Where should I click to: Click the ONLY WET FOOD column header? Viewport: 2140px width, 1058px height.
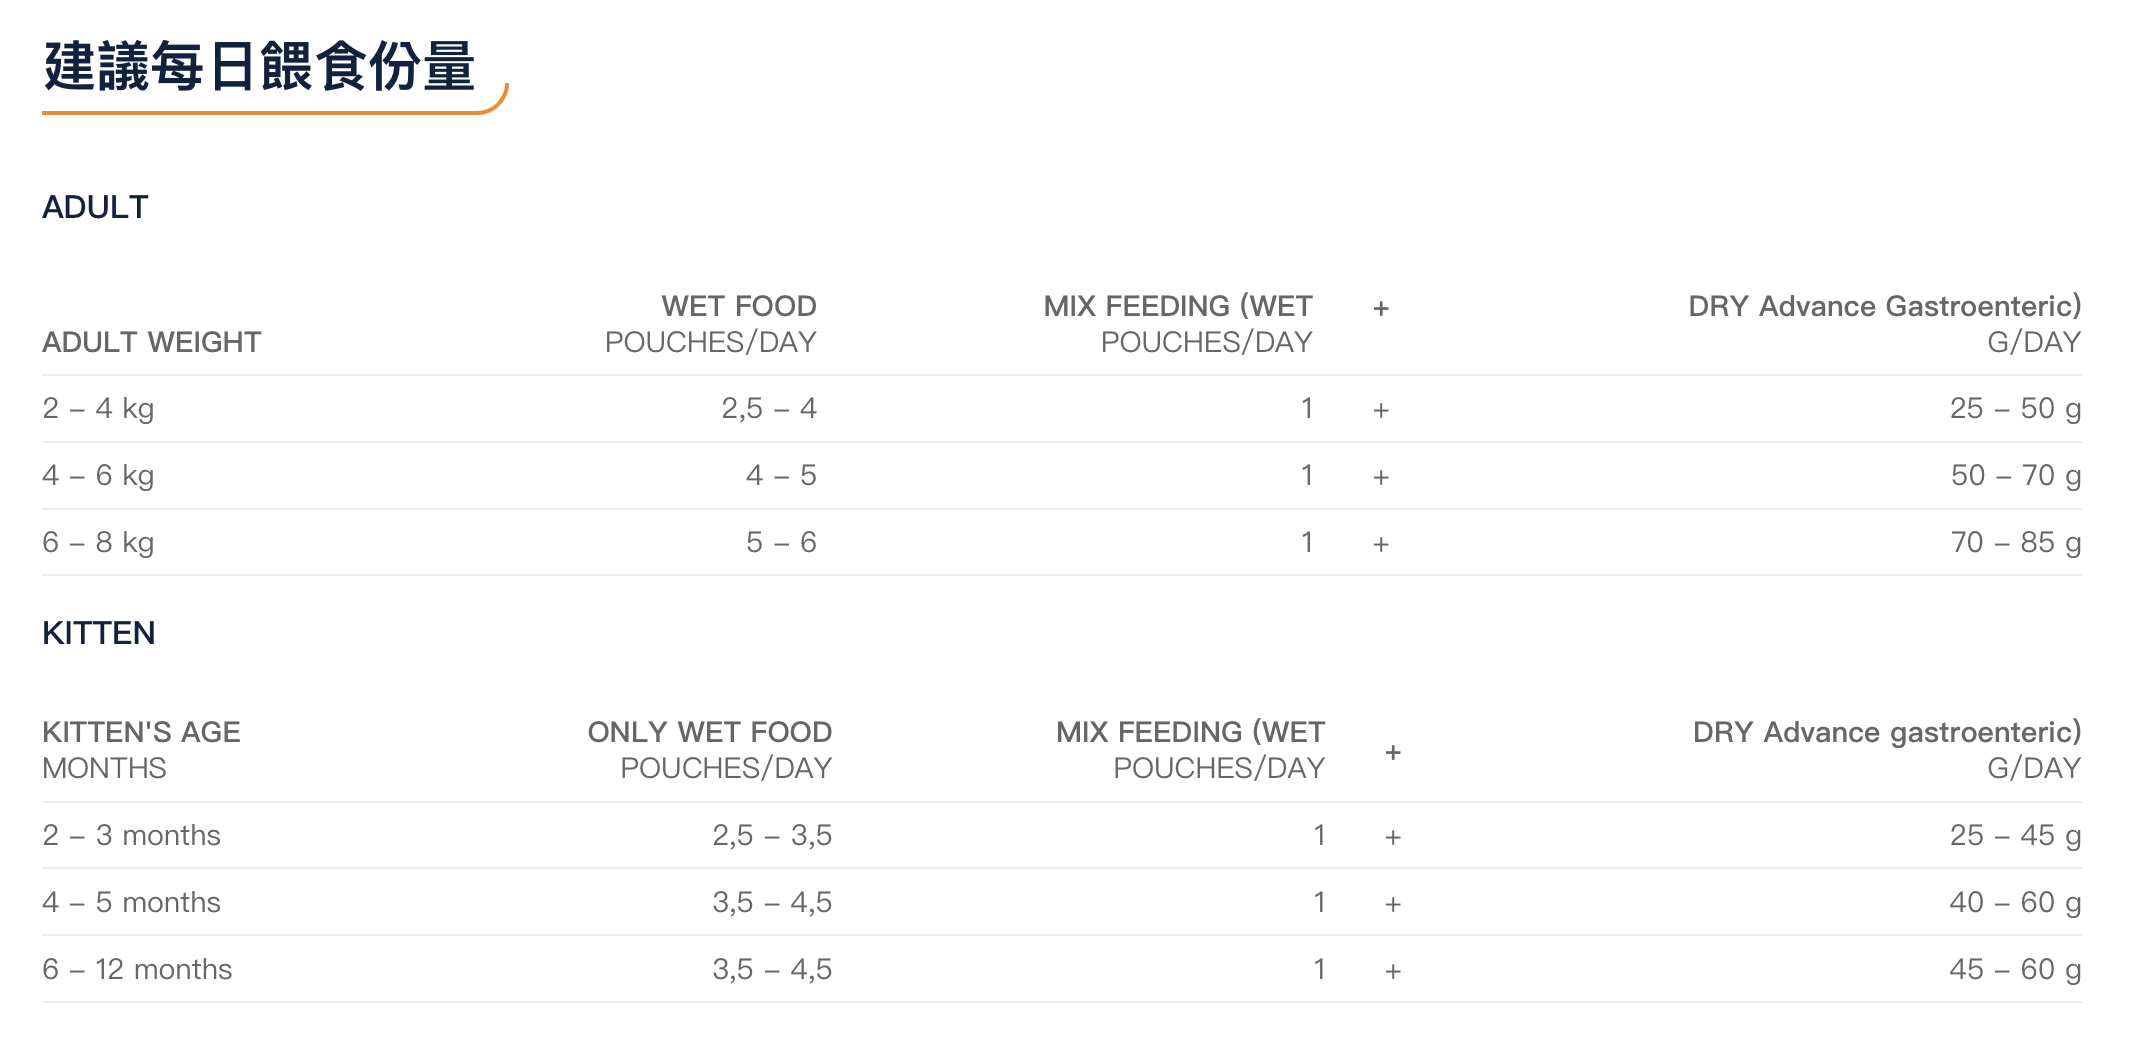tap(709, 732)
